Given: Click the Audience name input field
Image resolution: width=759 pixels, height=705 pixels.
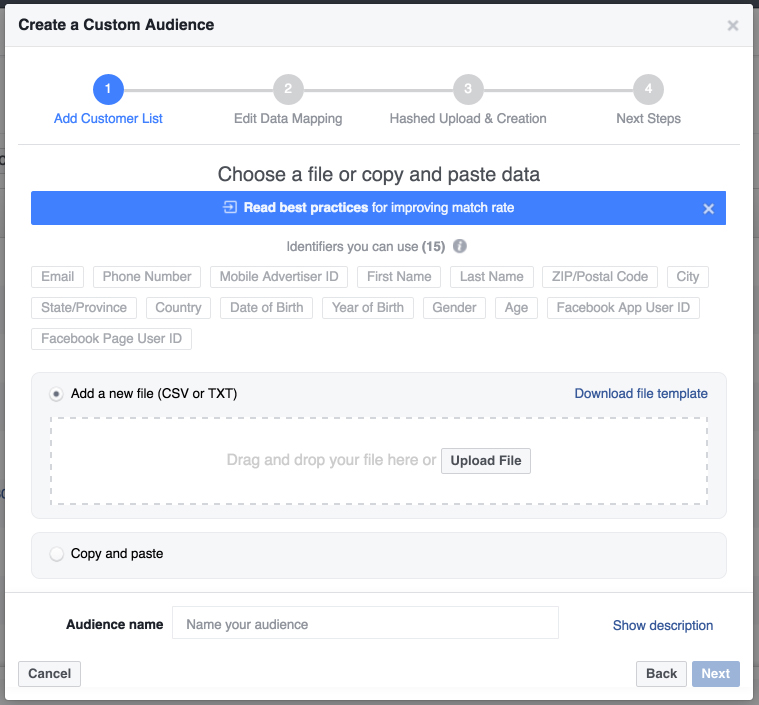Looking at the screenshot, I should click(365, 623).
